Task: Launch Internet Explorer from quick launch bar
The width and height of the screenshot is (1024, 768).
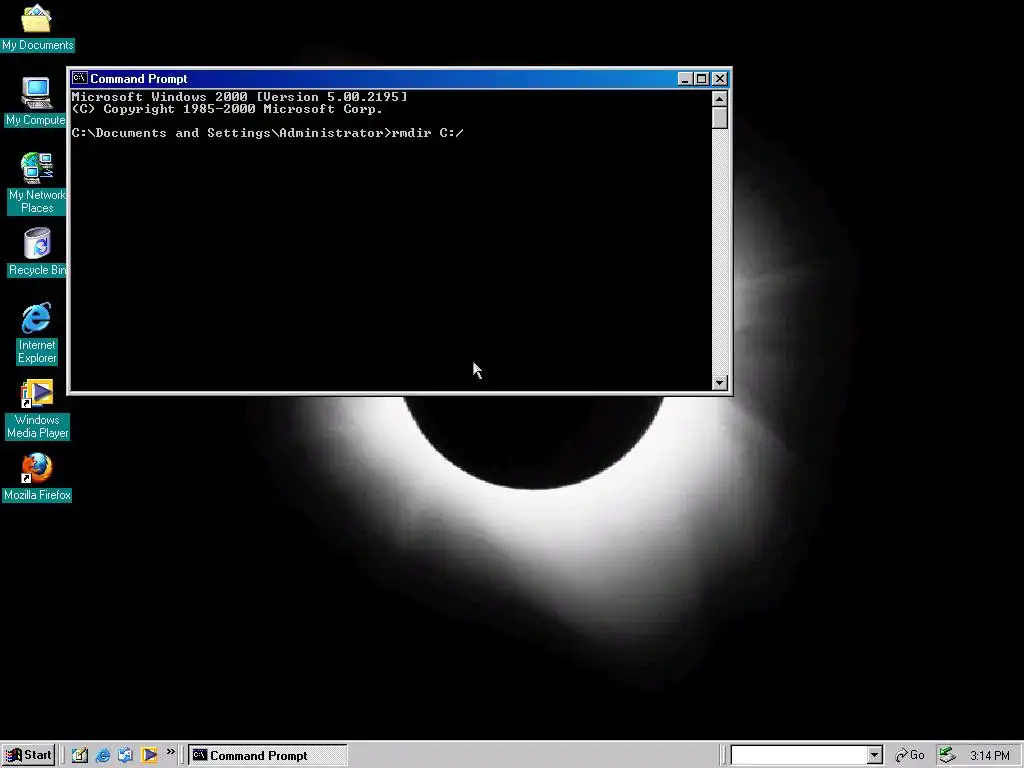Action: pos(103,755)
